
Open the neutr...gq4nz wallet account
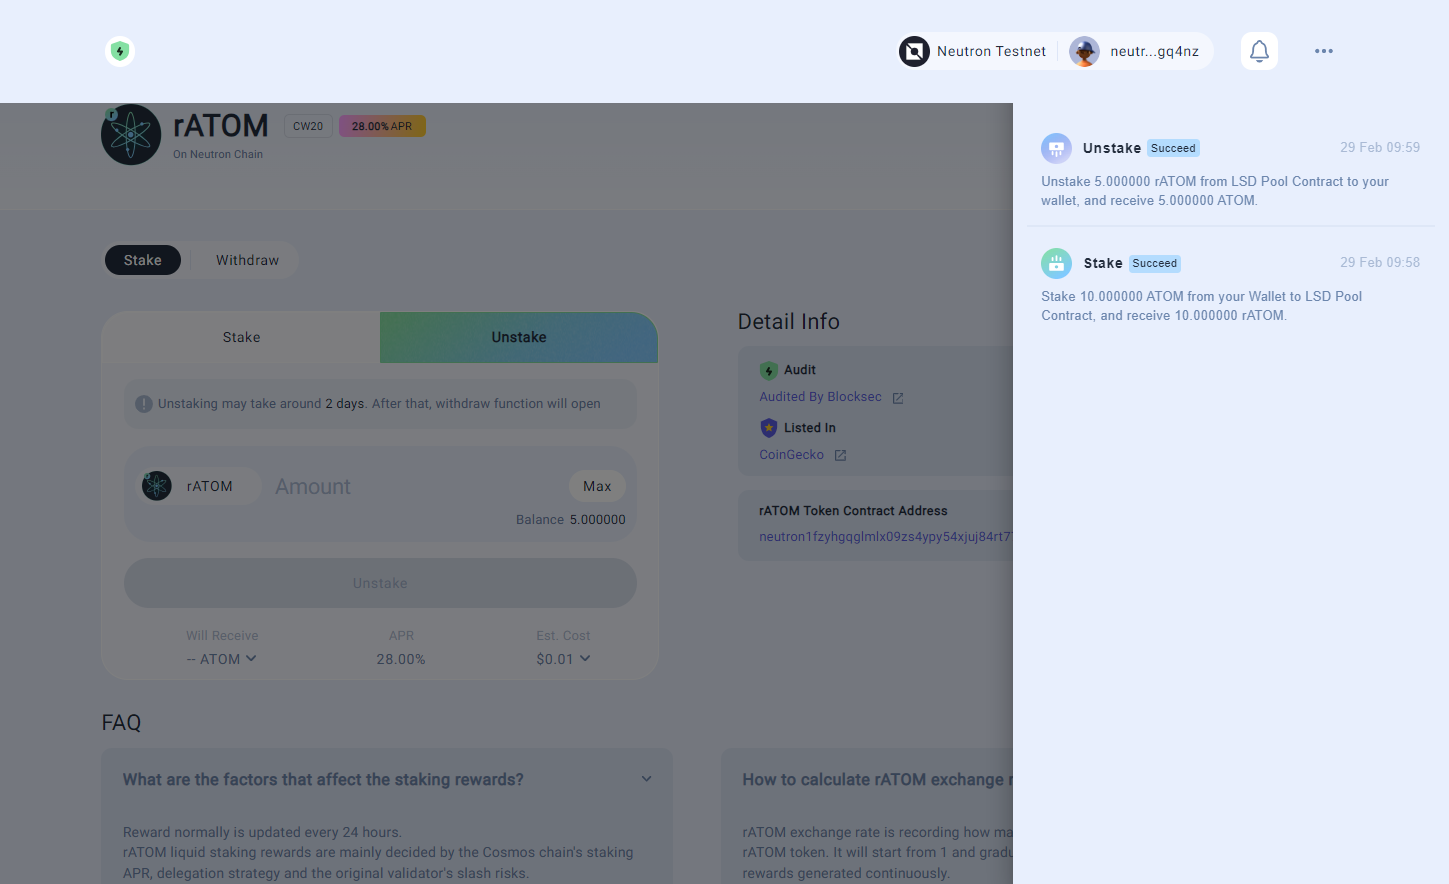click(1135, 51)
